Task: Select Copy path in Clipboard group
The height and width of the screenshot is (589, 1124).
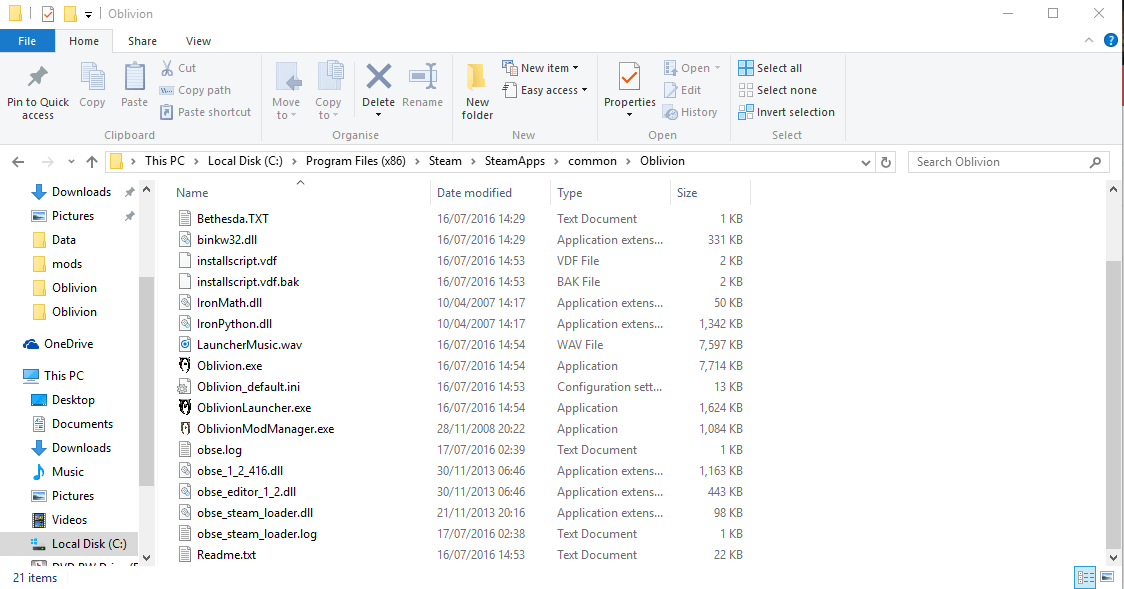Action: tap(195, 90)
